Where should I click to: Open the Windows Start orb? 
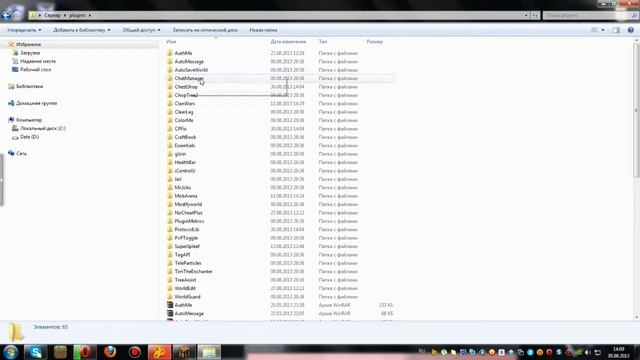11,352
